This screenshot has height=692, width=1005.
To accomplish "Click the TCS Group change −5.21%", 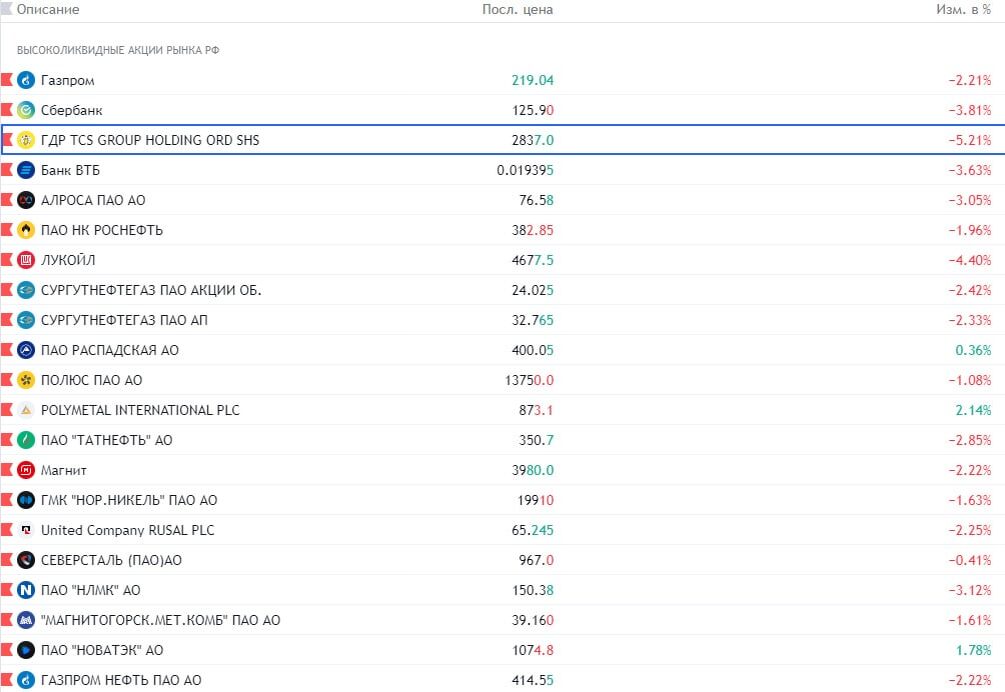I will (x=970, y=140).
